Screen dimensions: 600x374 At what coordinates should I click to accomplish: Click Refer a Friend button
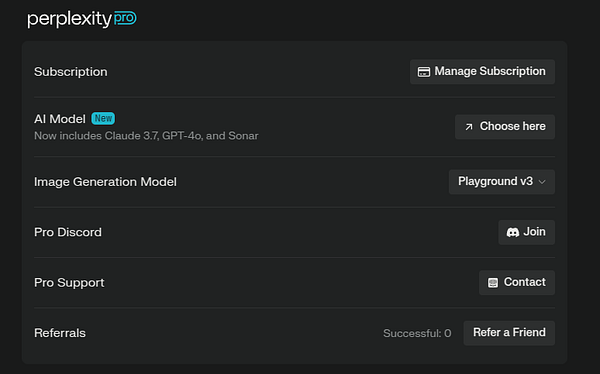(x=509, y=333)
